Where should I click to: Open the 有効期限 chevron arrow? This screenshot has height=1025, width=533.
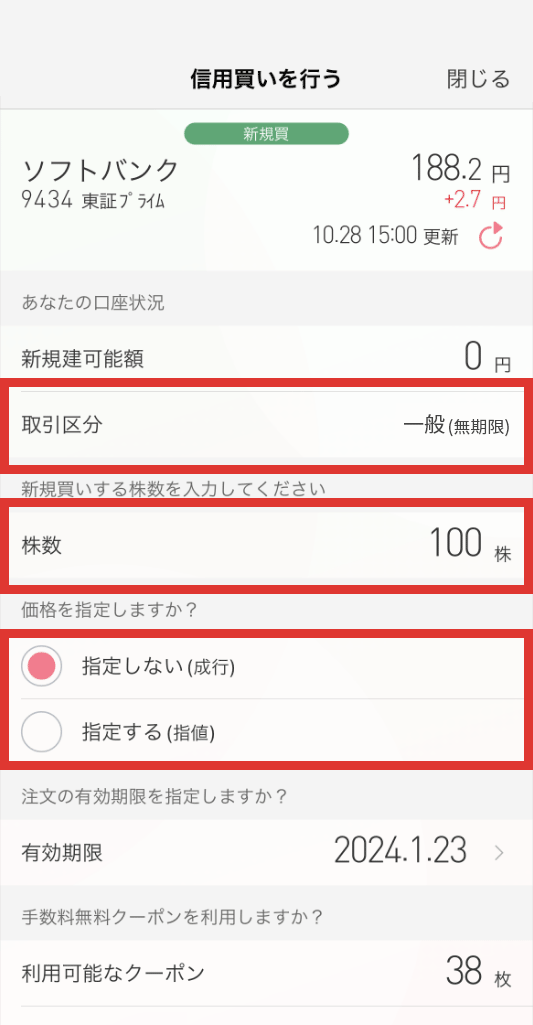(x=500, y=852)
